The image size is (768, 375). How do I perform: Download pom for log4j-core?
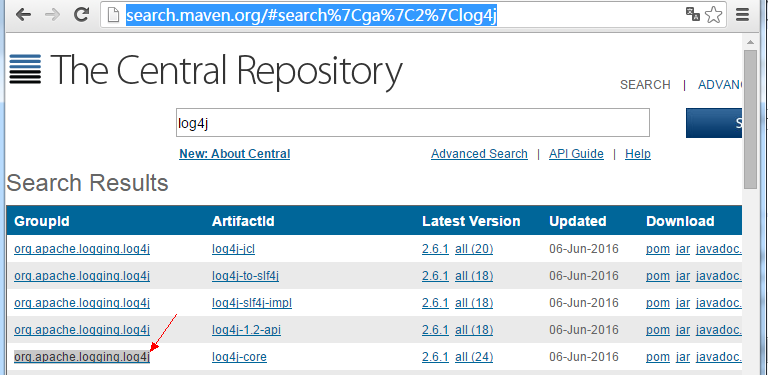[658, 357]
